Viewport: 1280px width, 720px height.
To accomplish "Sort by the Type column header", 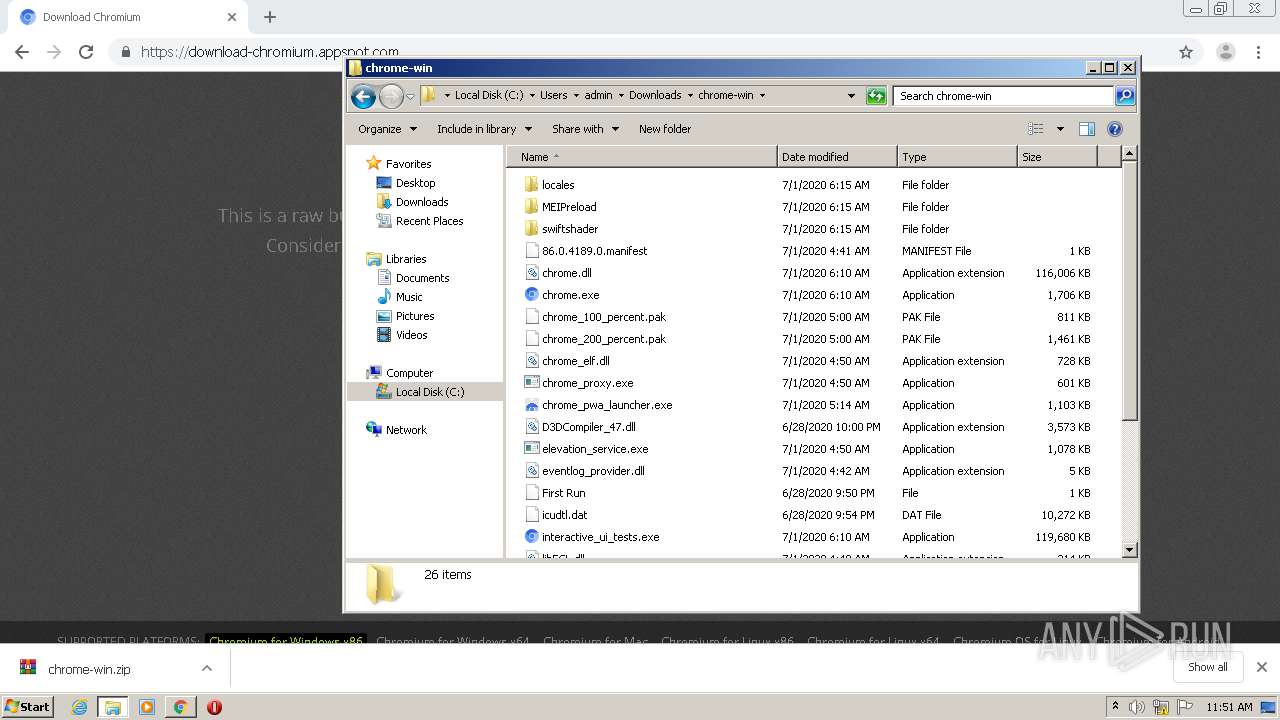I will pos(957,157).
